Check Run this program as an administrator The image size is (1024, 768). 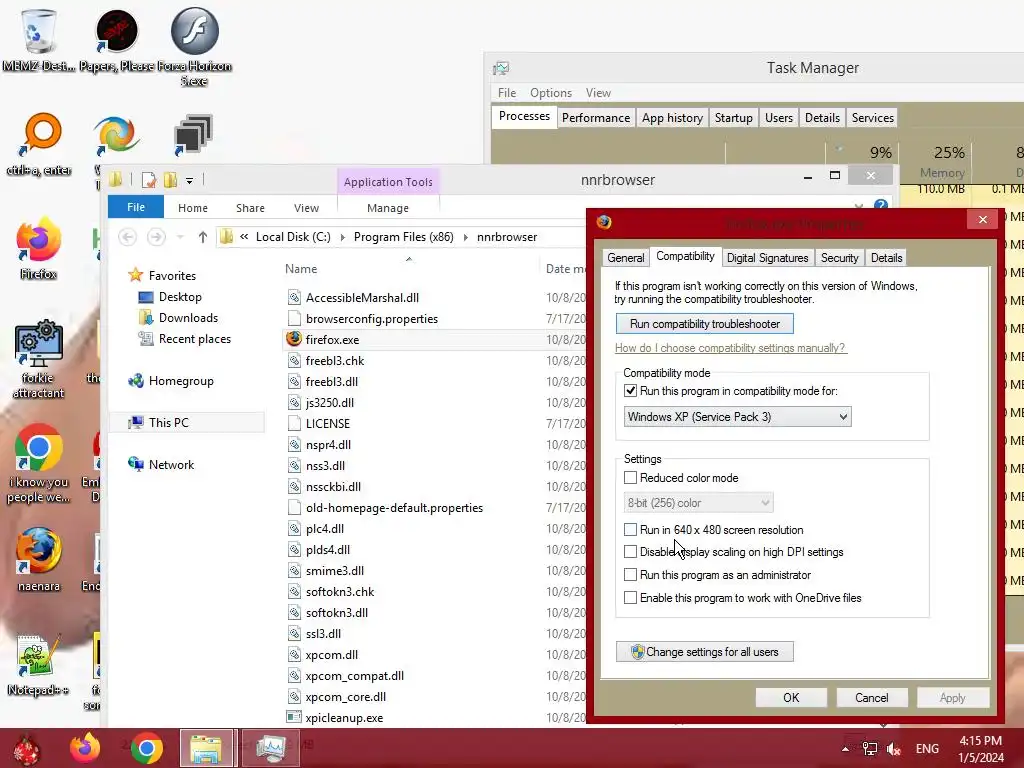click(630, 575)
